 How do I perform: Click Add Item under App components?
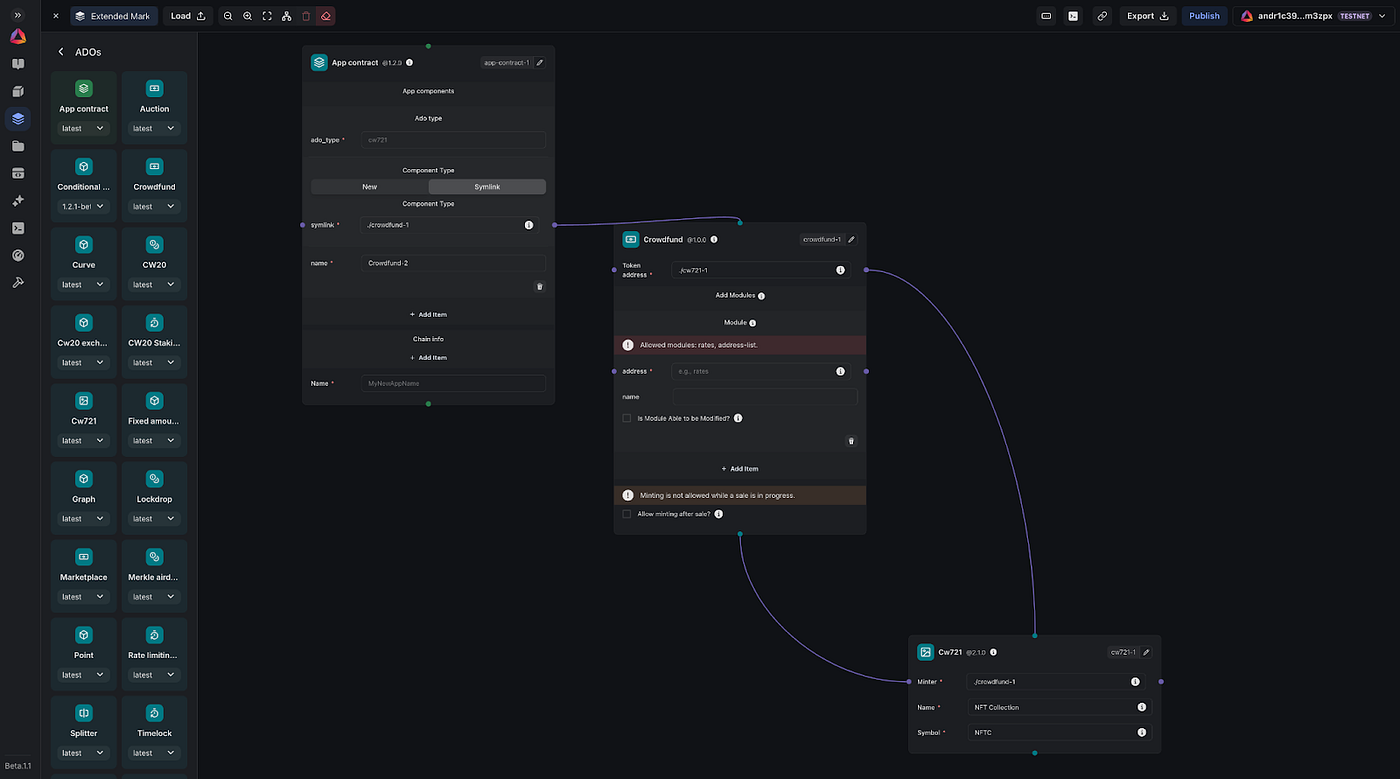428,314
